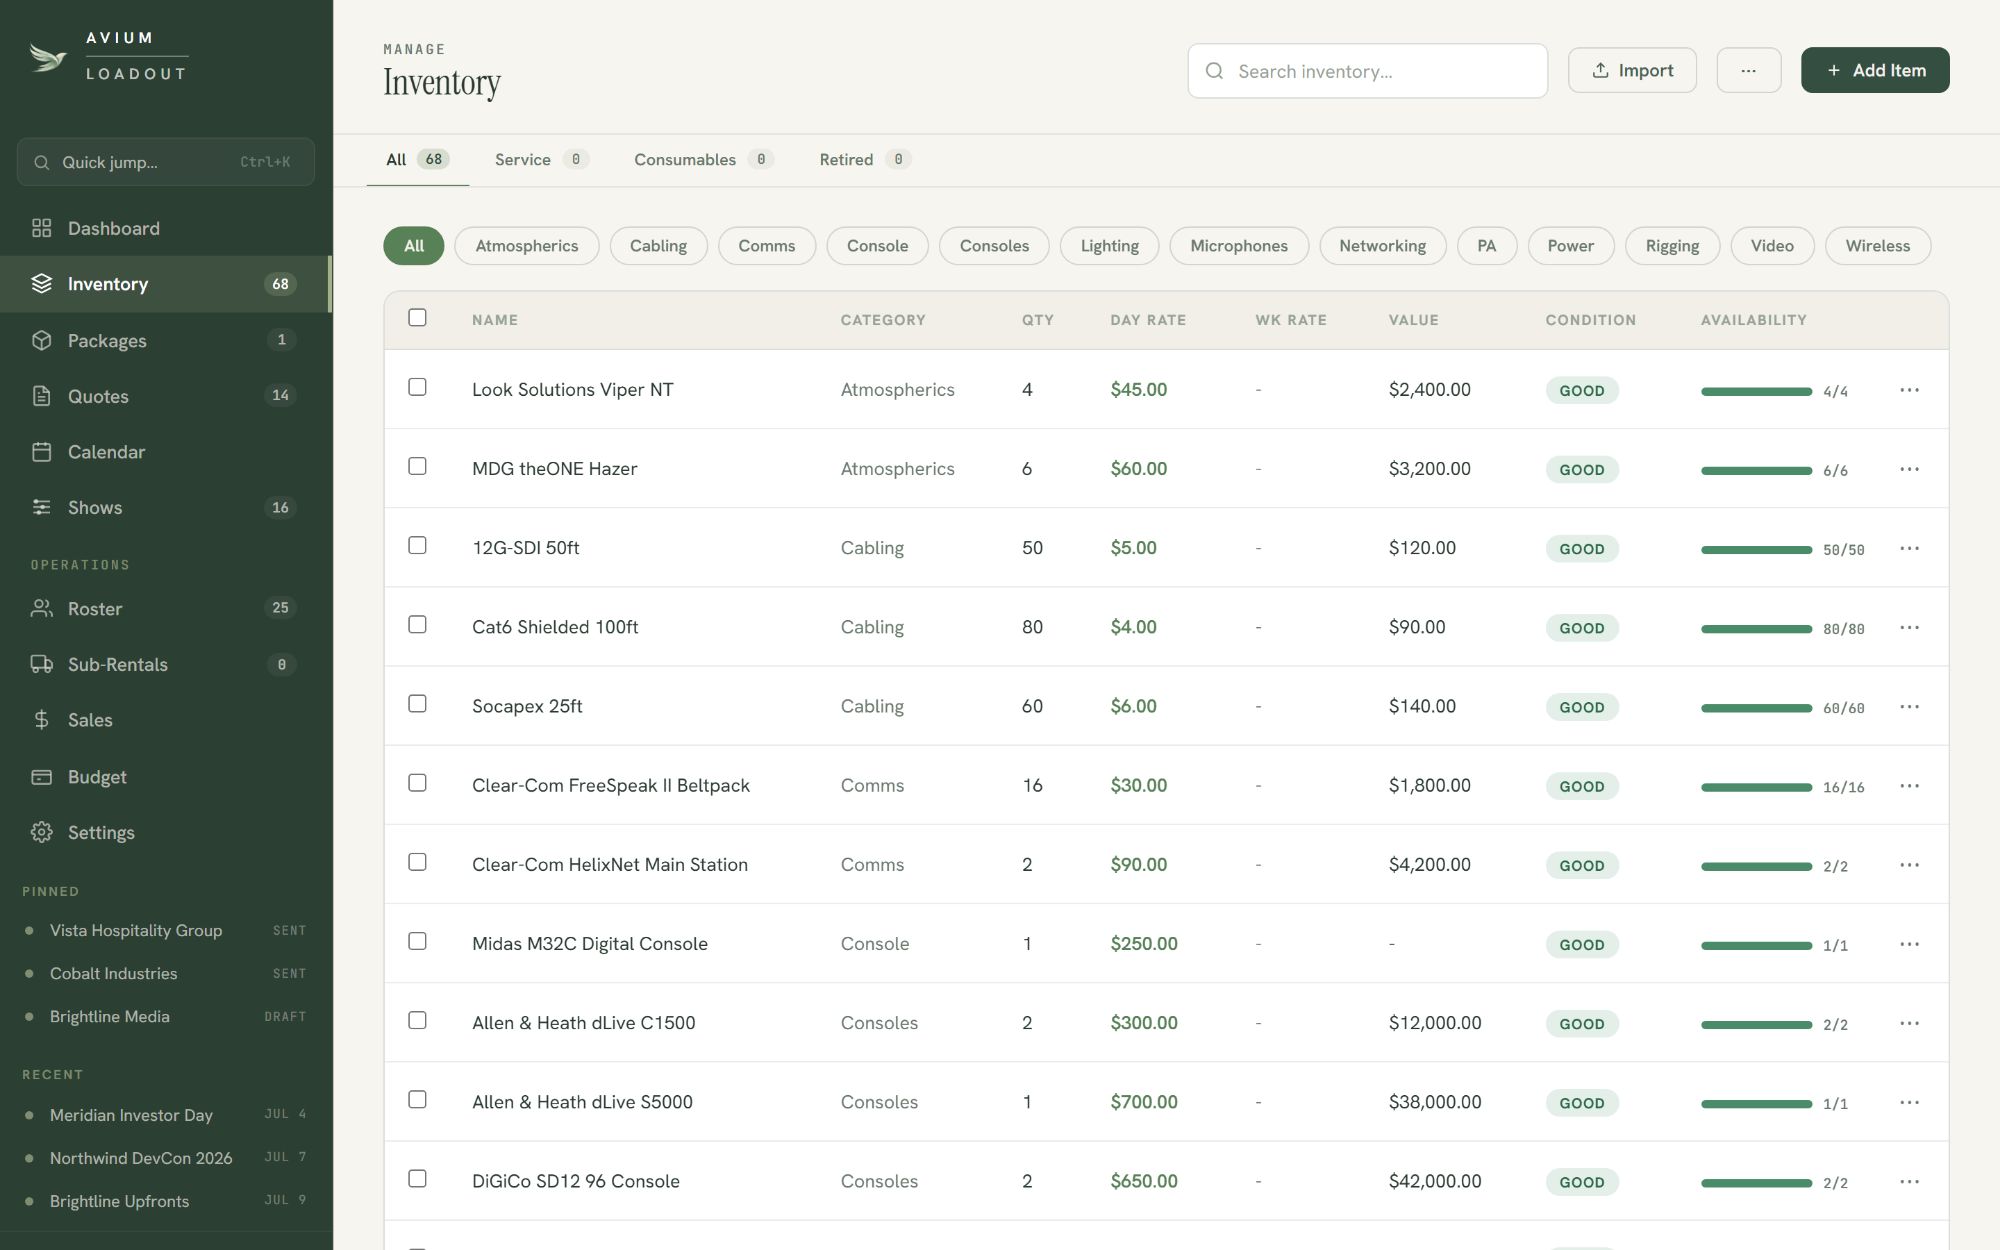
Task: Open the Quotes document icon
Action: [x=41, y=396]
